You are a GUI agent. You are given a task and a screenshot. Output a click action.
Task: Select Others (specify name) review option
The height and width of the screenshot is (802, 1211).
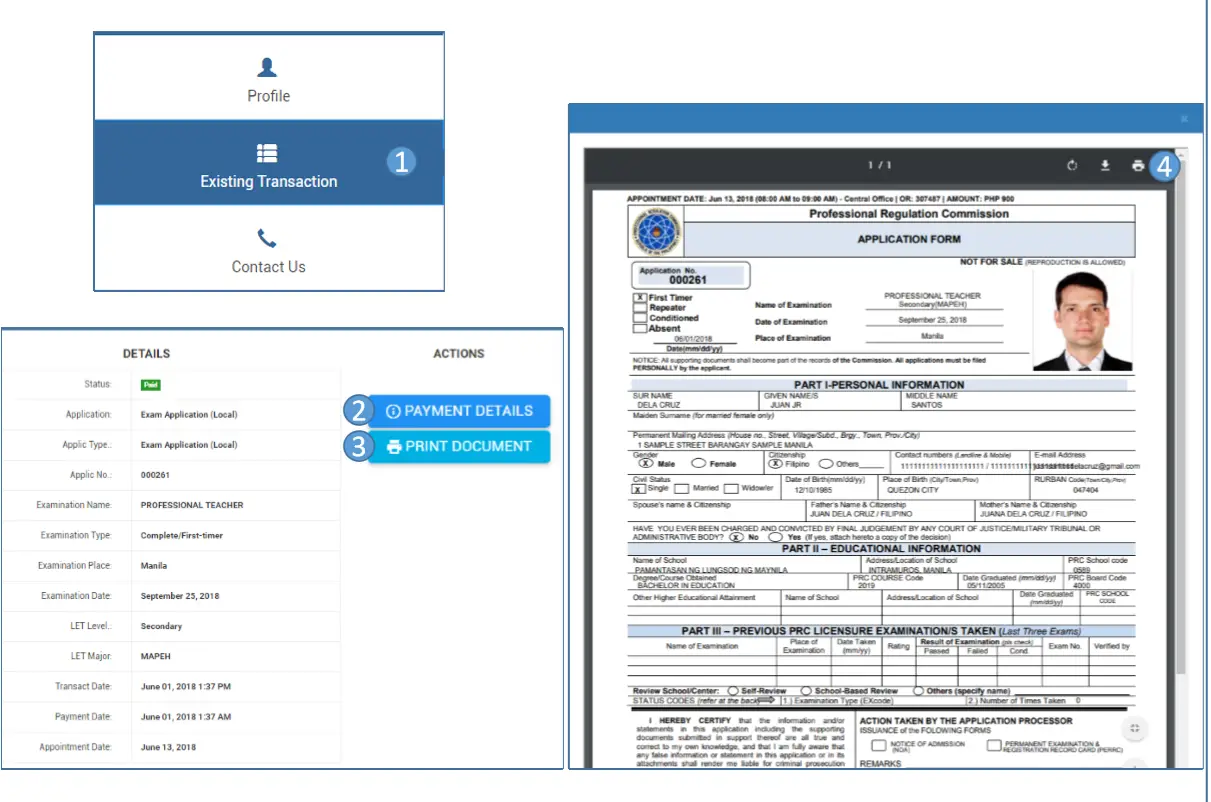(x=919, y=691)
